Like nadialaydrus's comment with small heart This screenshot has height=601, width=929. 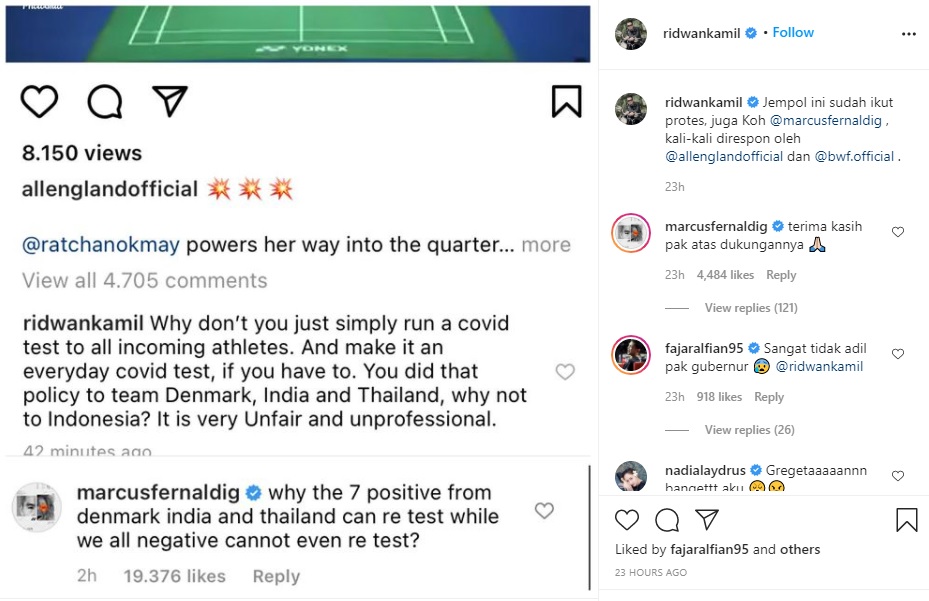(x=898, y=476)
